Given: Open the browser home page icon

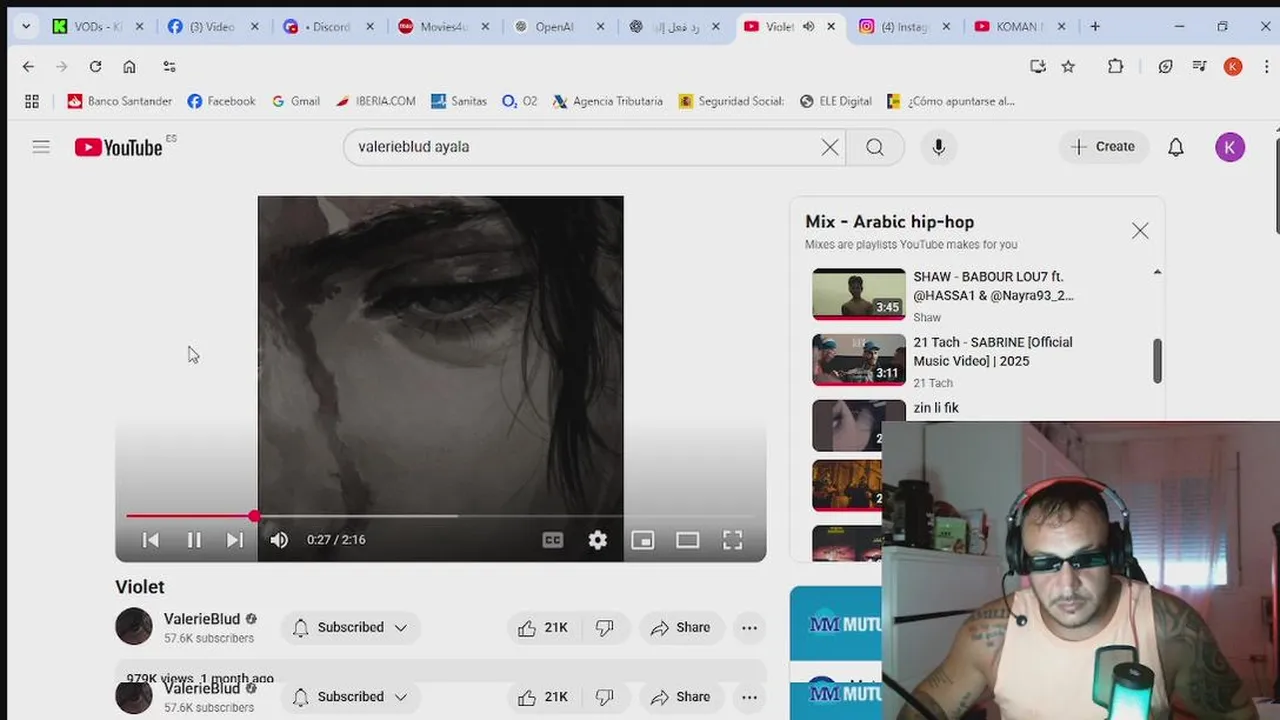Looking at the screenshot, I should (129, 66).
